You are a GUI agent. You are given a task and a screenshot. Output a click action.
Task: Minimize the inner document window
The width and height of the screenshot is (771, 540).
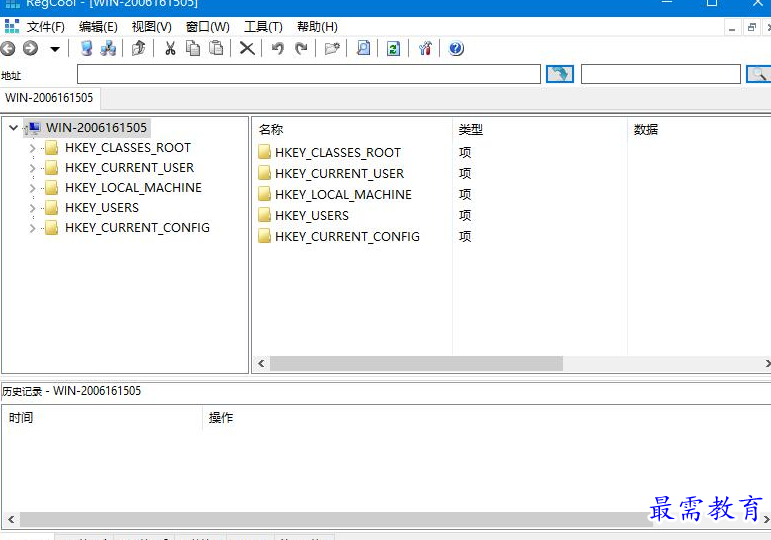pyautogui.click(x=732, y=28)
